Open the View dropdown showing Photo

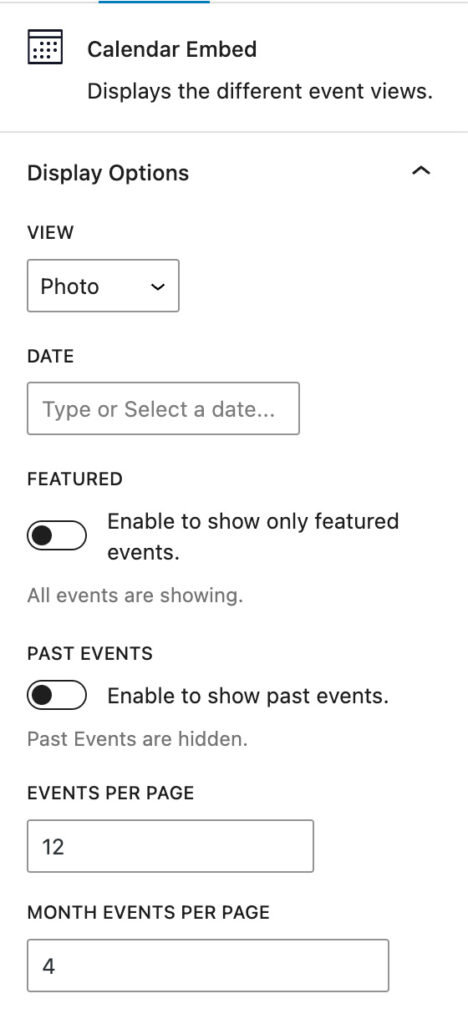pyautogui.click(x=103, y=286)
